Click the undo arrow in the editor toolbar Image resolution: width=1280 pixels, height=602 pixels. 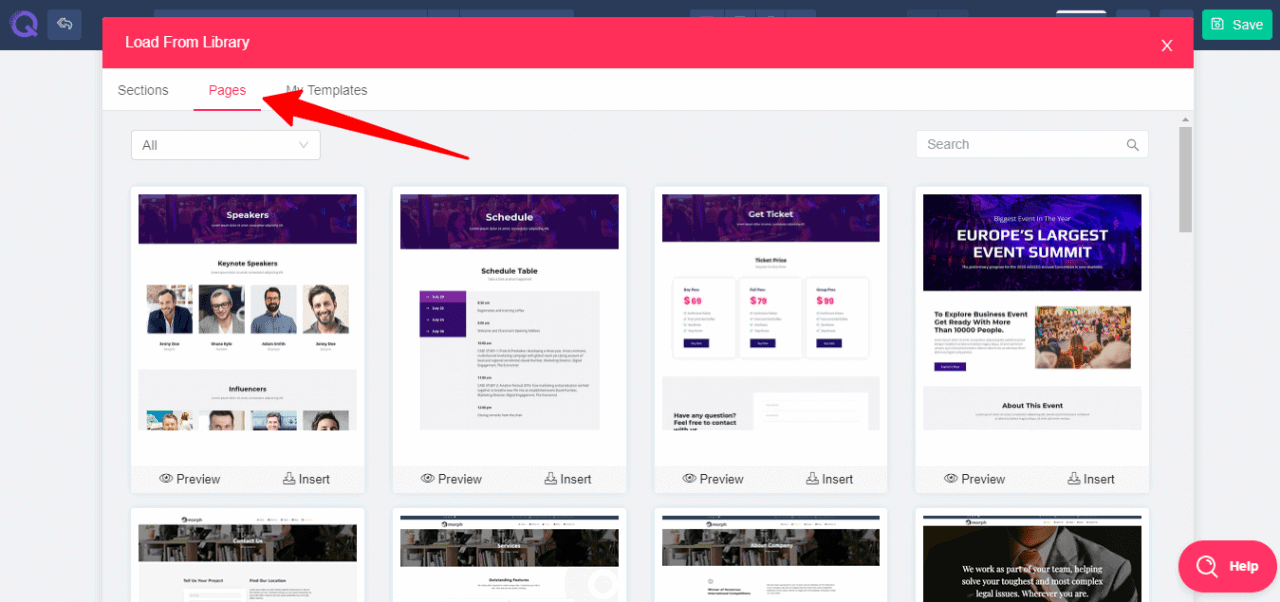[65, 24]
